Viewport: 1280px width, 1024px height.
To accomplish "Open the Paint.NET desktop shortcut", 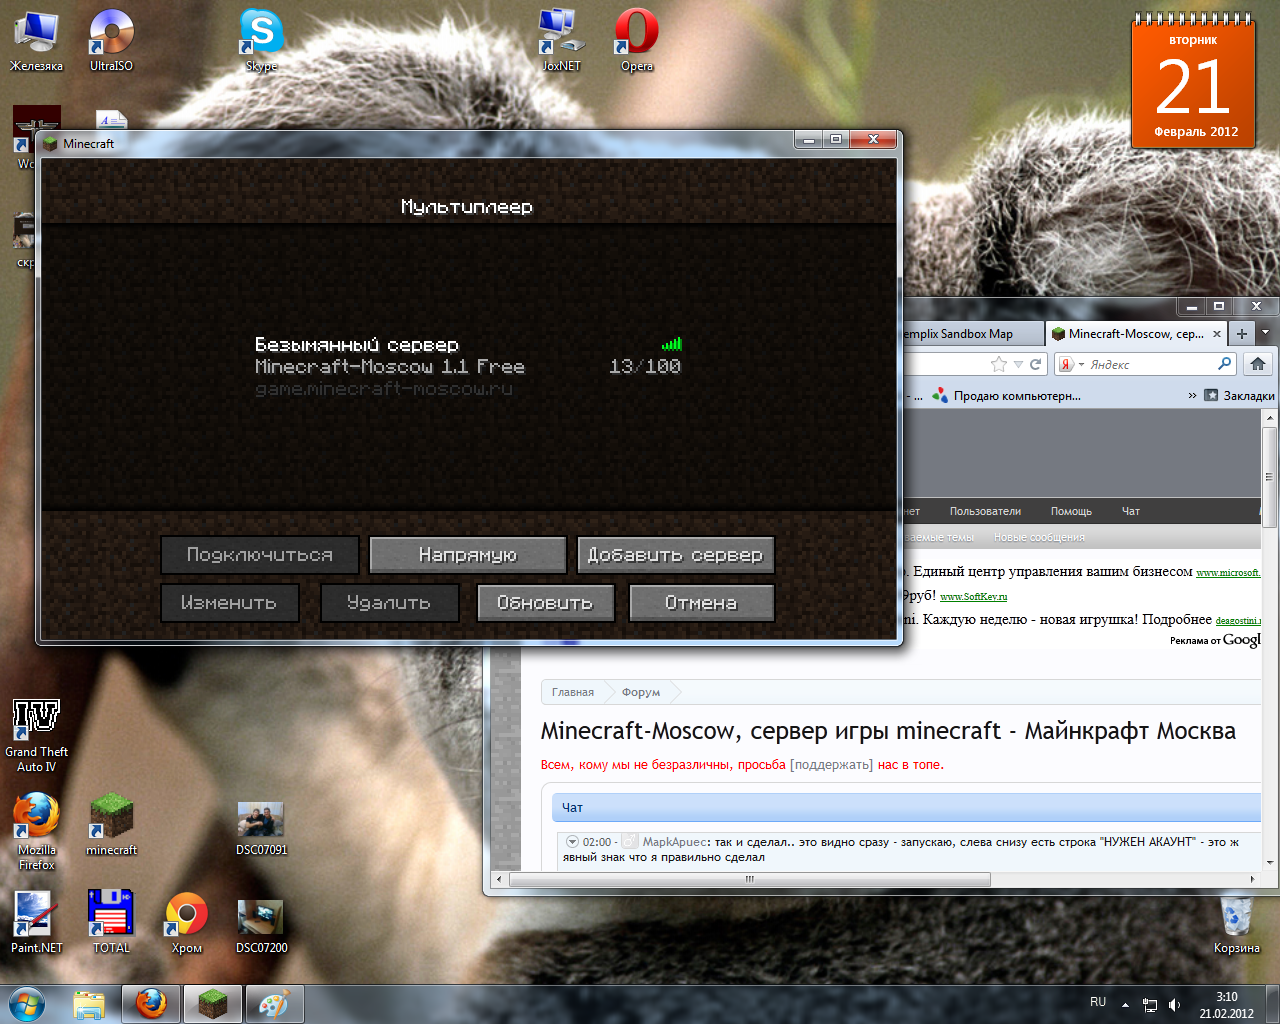I will coord(36,920).
